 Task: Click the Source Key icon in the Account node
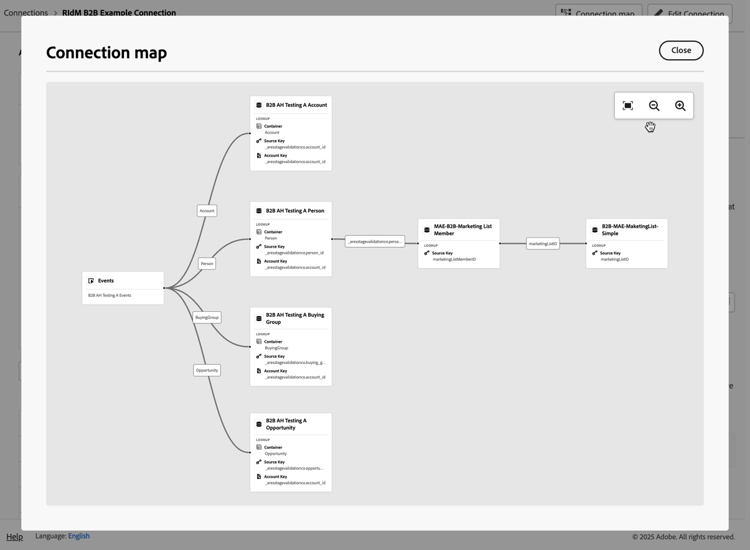[259, 141]
